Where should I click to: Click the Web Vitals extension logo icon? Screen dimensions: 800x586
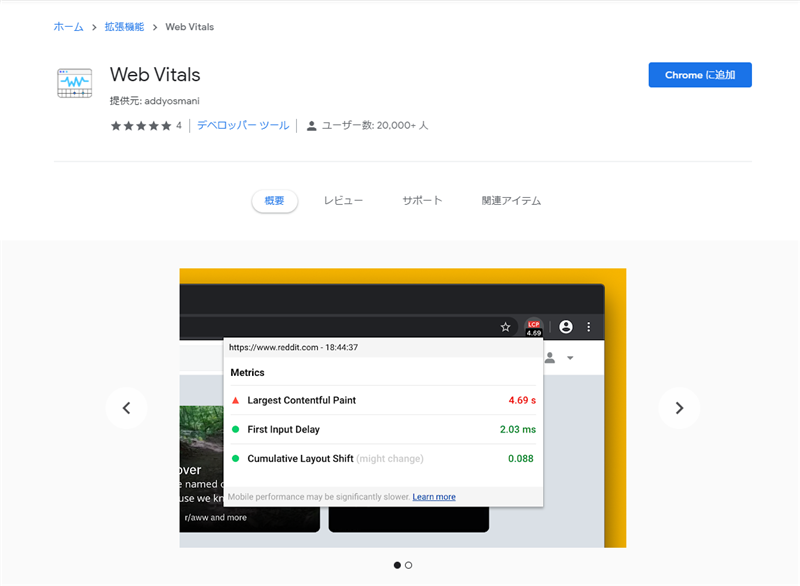tap(75, 83)
